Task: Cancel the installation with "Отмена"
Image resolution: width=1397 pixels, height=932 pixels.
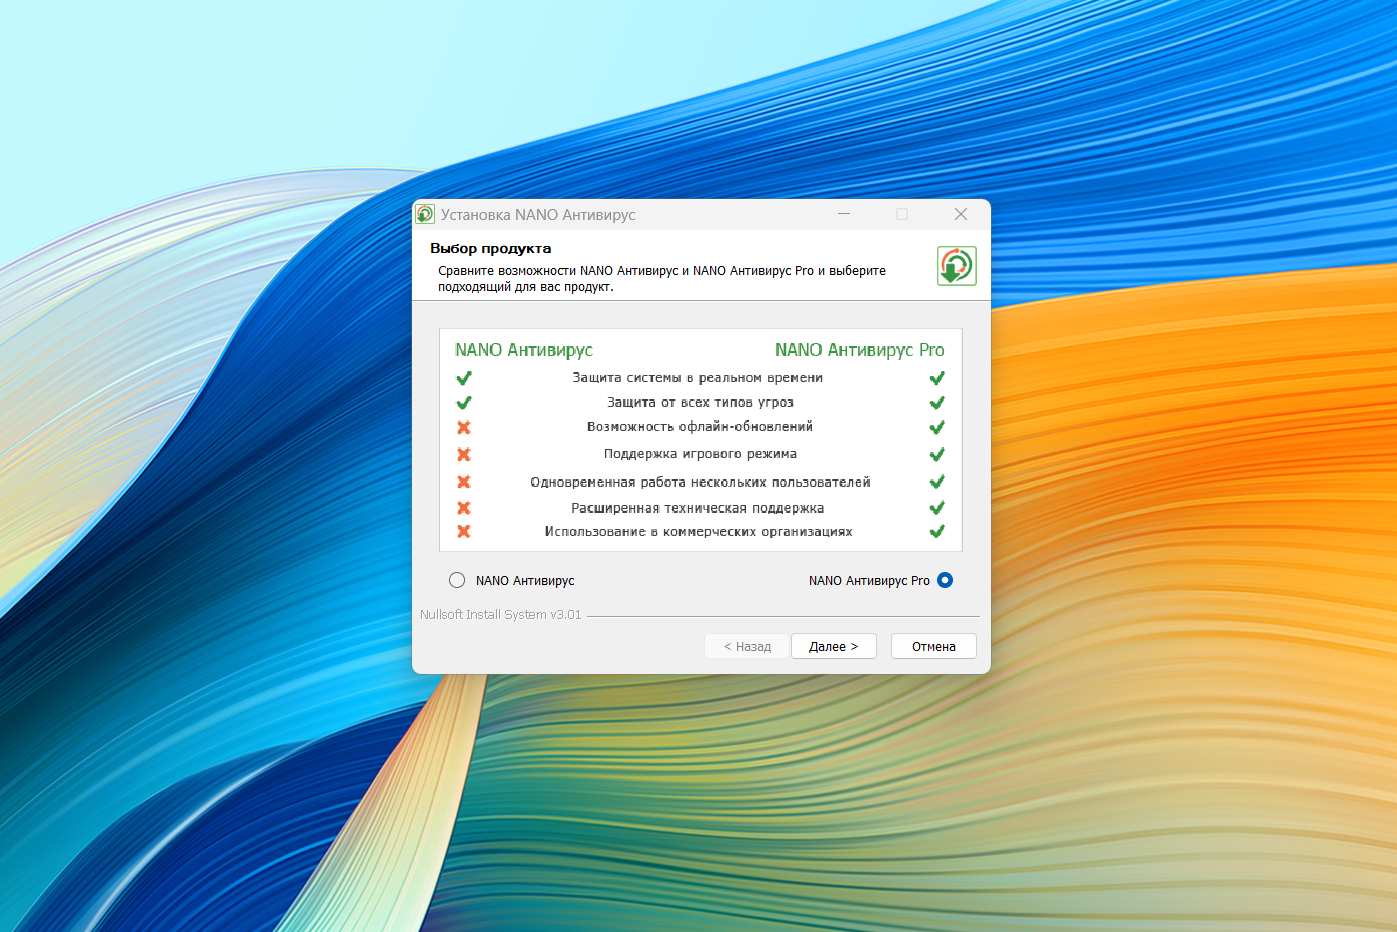Action: point(934,646)
